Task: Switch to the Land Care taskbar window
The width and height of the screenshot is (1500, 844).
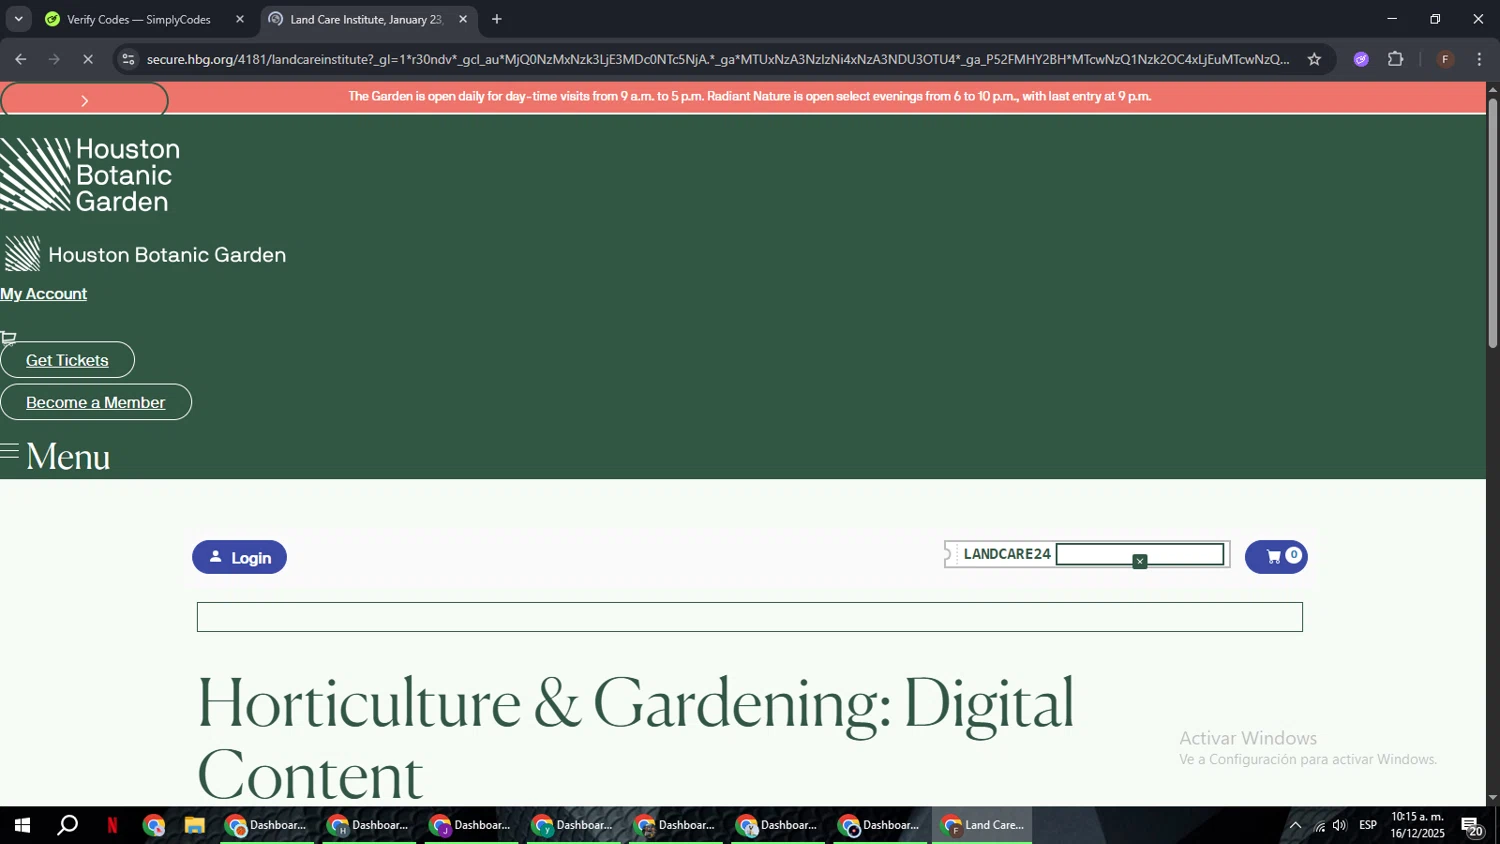Action: pyautogui.click(x=983, y=826)
